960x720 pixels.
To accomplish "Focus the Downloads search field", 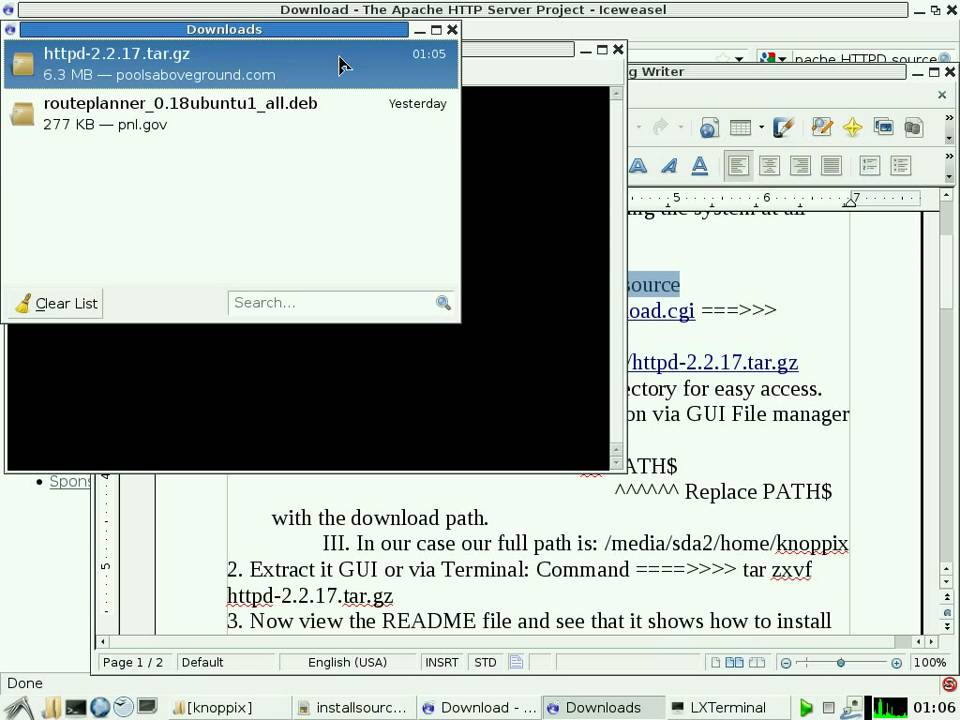I will 331,302.
